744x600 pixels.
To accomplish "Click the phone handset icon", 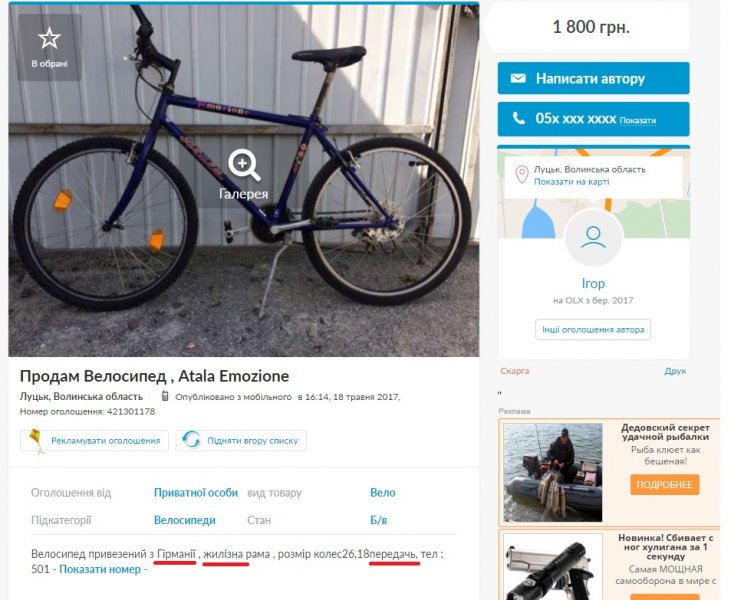I will [518, 118].
